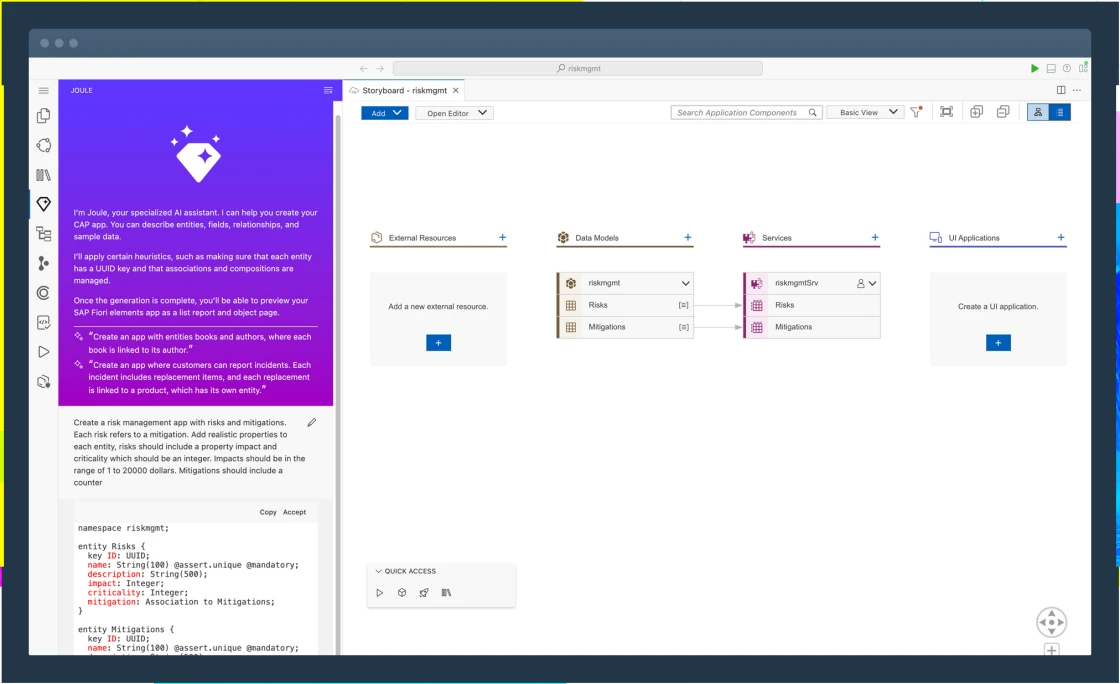This screenshot has width=1120, height=684.
Task: Go forward with the navigation arrow
Action: [x=380, y=69]
